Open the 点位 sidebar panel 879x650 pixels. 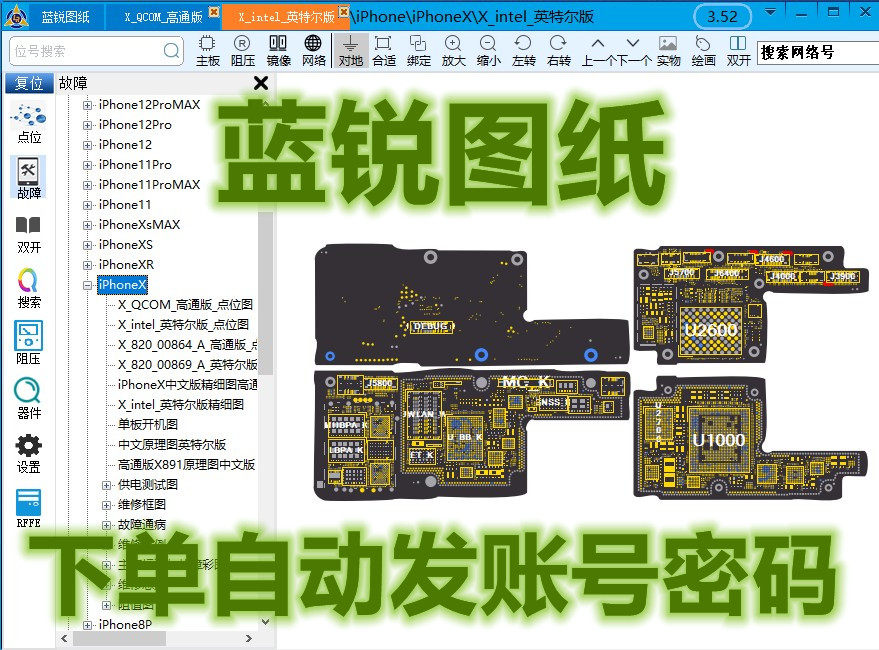click(x=29, y=123)
